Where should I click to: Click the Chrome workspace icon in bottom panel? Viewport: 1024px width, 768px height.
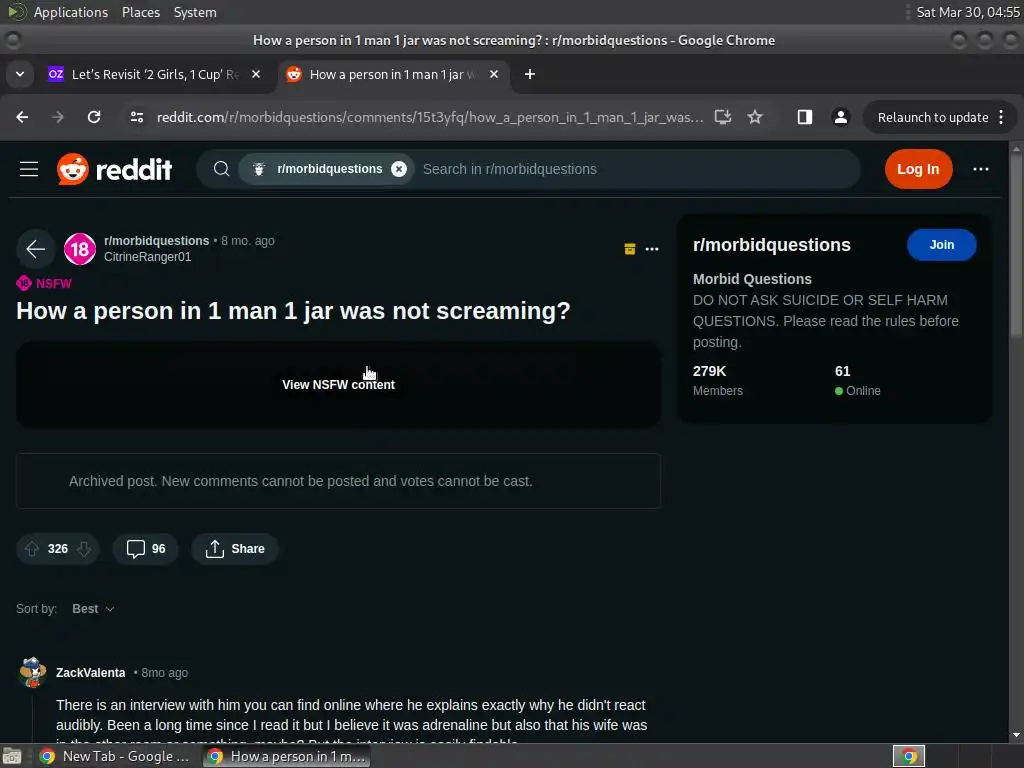click(x=908, y=756)
